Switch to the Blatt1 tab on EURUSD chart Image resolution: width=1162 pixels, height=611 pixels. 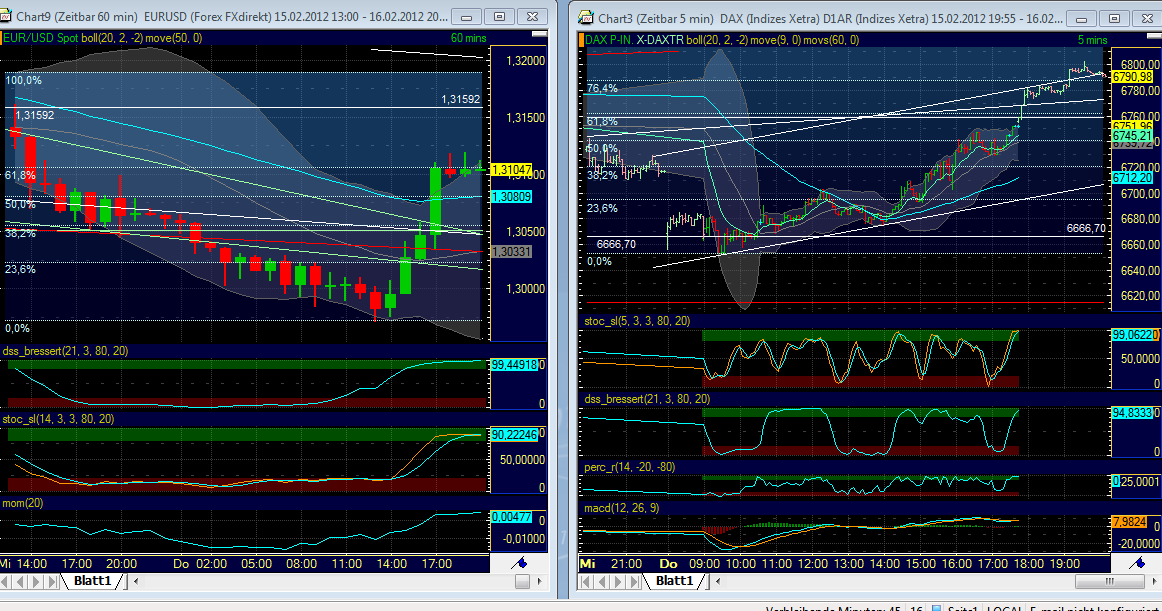tap(92, 578)
